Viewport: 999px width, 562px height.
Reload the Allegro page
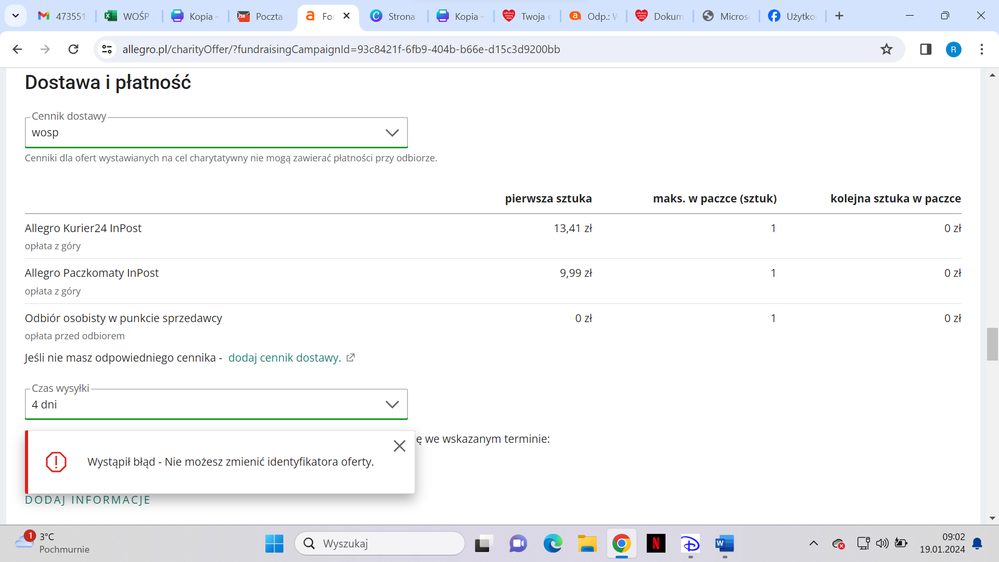click(73, 49)
